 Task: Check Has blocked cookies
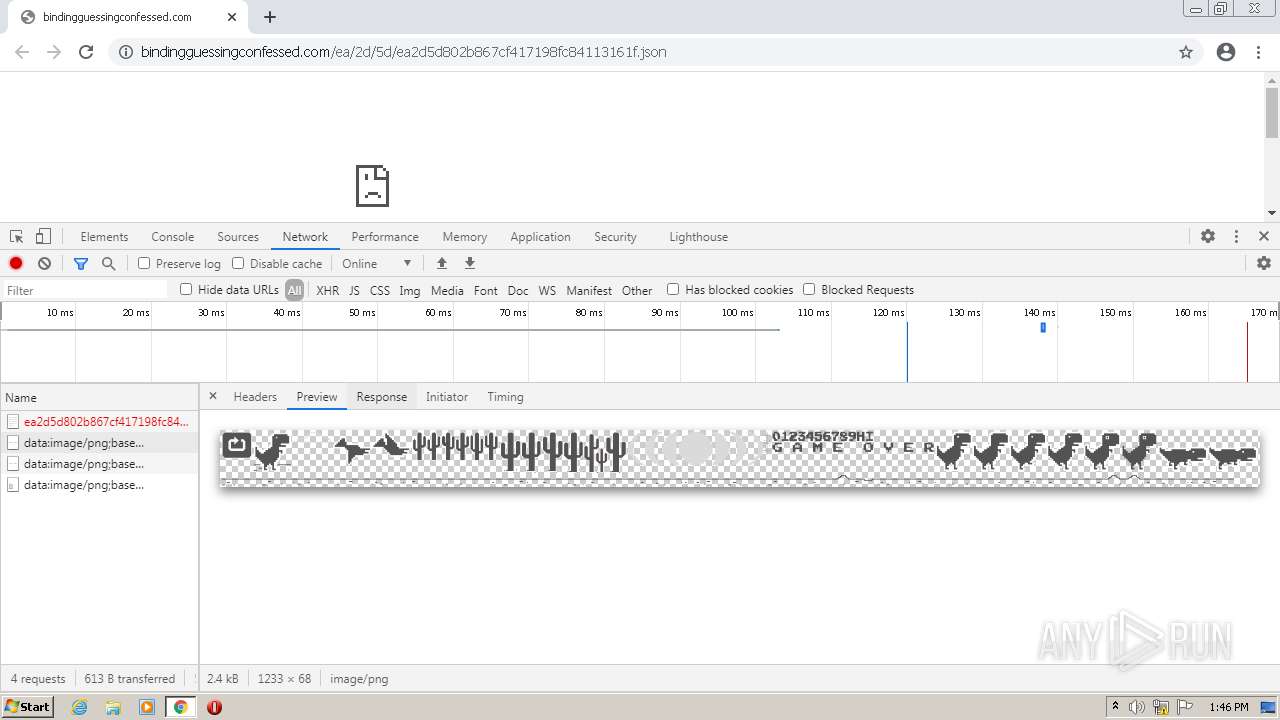tap(673, 289)
